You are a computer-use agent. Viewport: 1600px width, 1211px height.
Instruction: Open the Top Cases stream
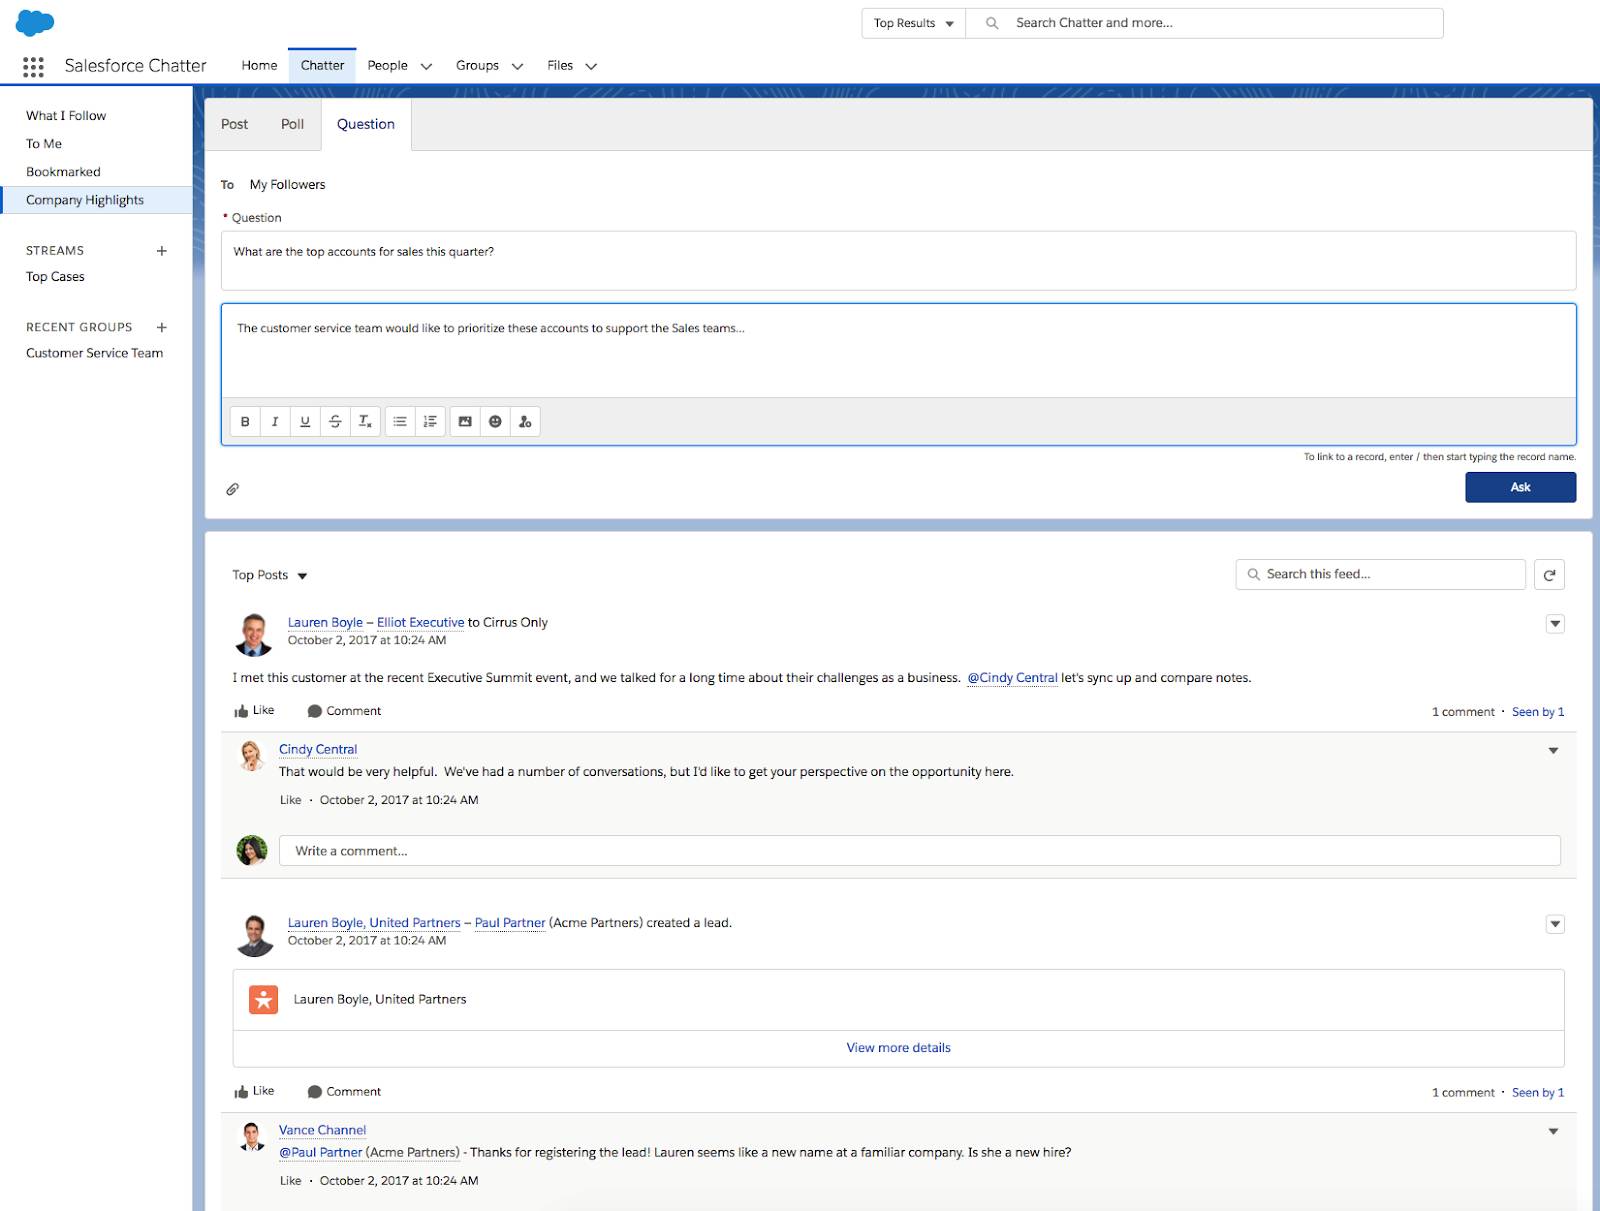click(x=55, y=277)
